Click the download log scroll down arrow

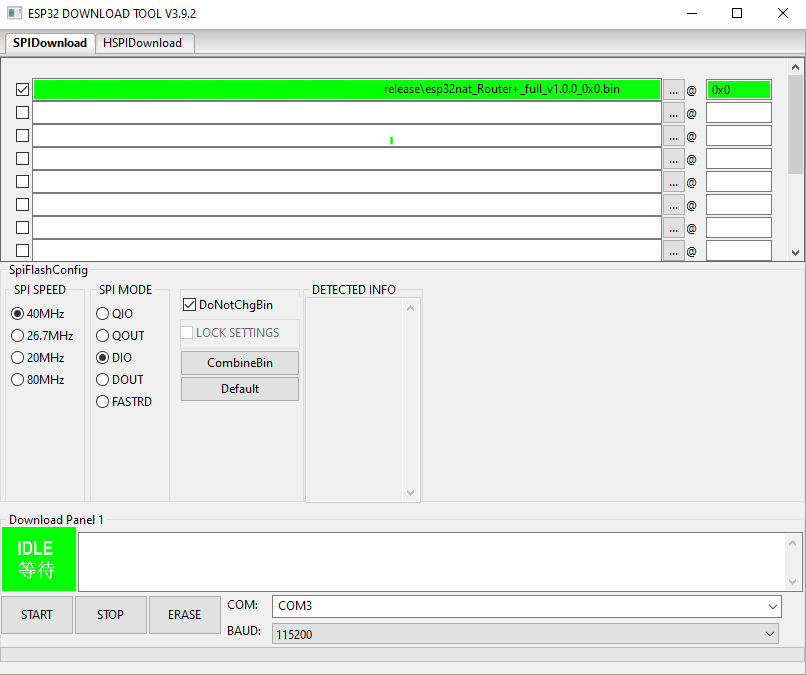pyautogui.click(x=792, y=582)
